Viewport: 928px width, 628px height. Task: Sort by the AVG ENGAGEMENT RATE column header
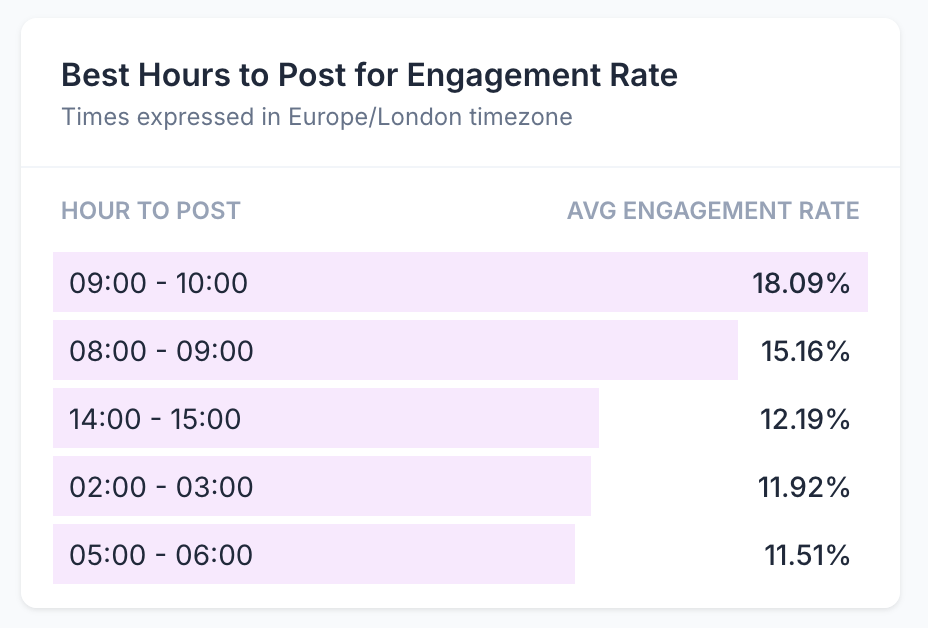[x=713, y=211]
